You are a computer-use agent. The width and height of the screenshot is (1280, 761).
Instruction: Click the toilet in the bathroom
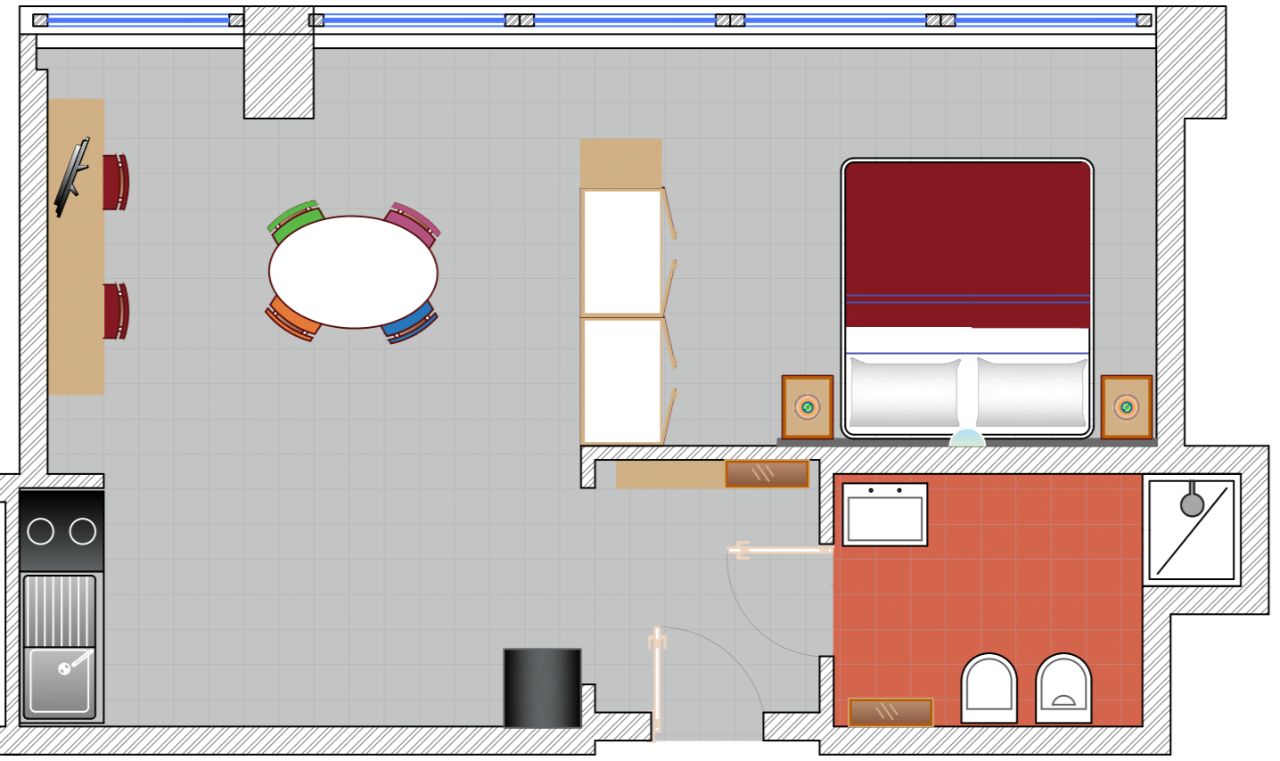coord(988,689)
